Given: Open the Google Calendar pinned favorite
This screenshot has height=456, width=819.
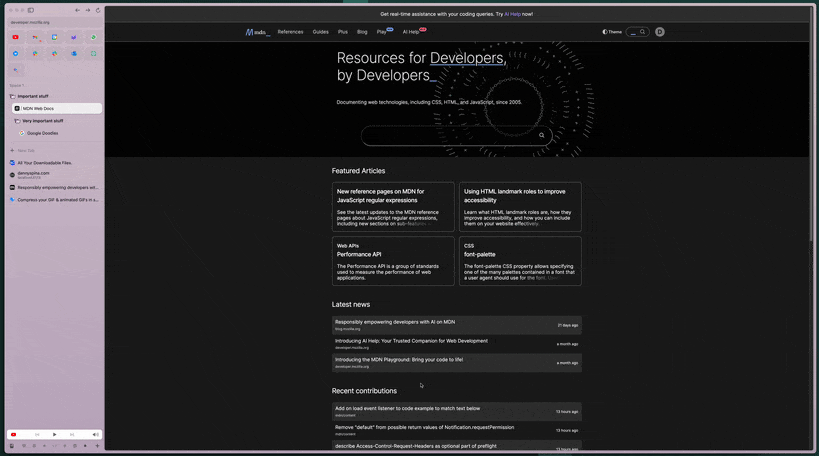Looking at the screenshot, I should tap(54, 37).
